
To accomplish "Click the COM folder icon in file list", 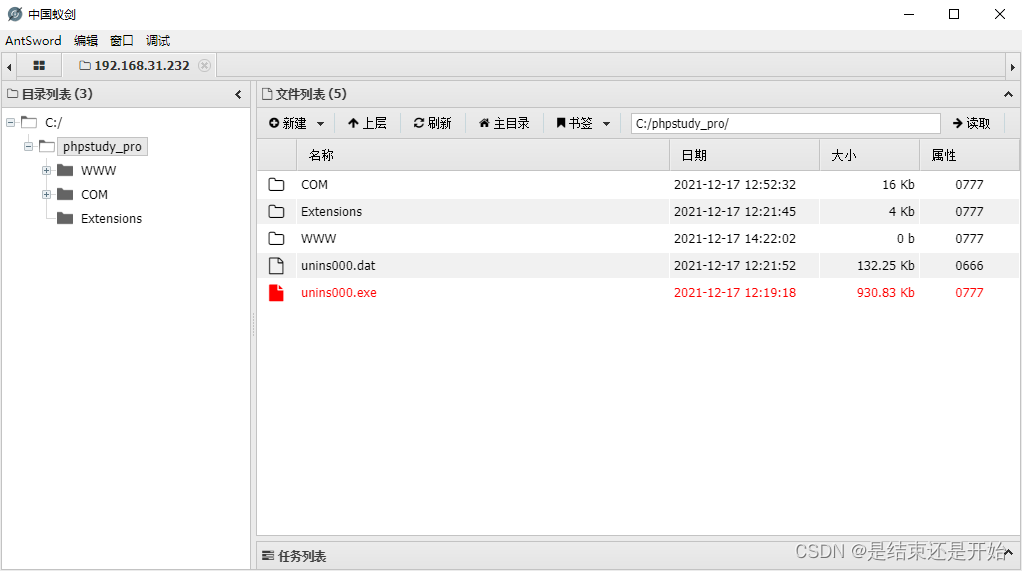I will (x=276, y=184).
